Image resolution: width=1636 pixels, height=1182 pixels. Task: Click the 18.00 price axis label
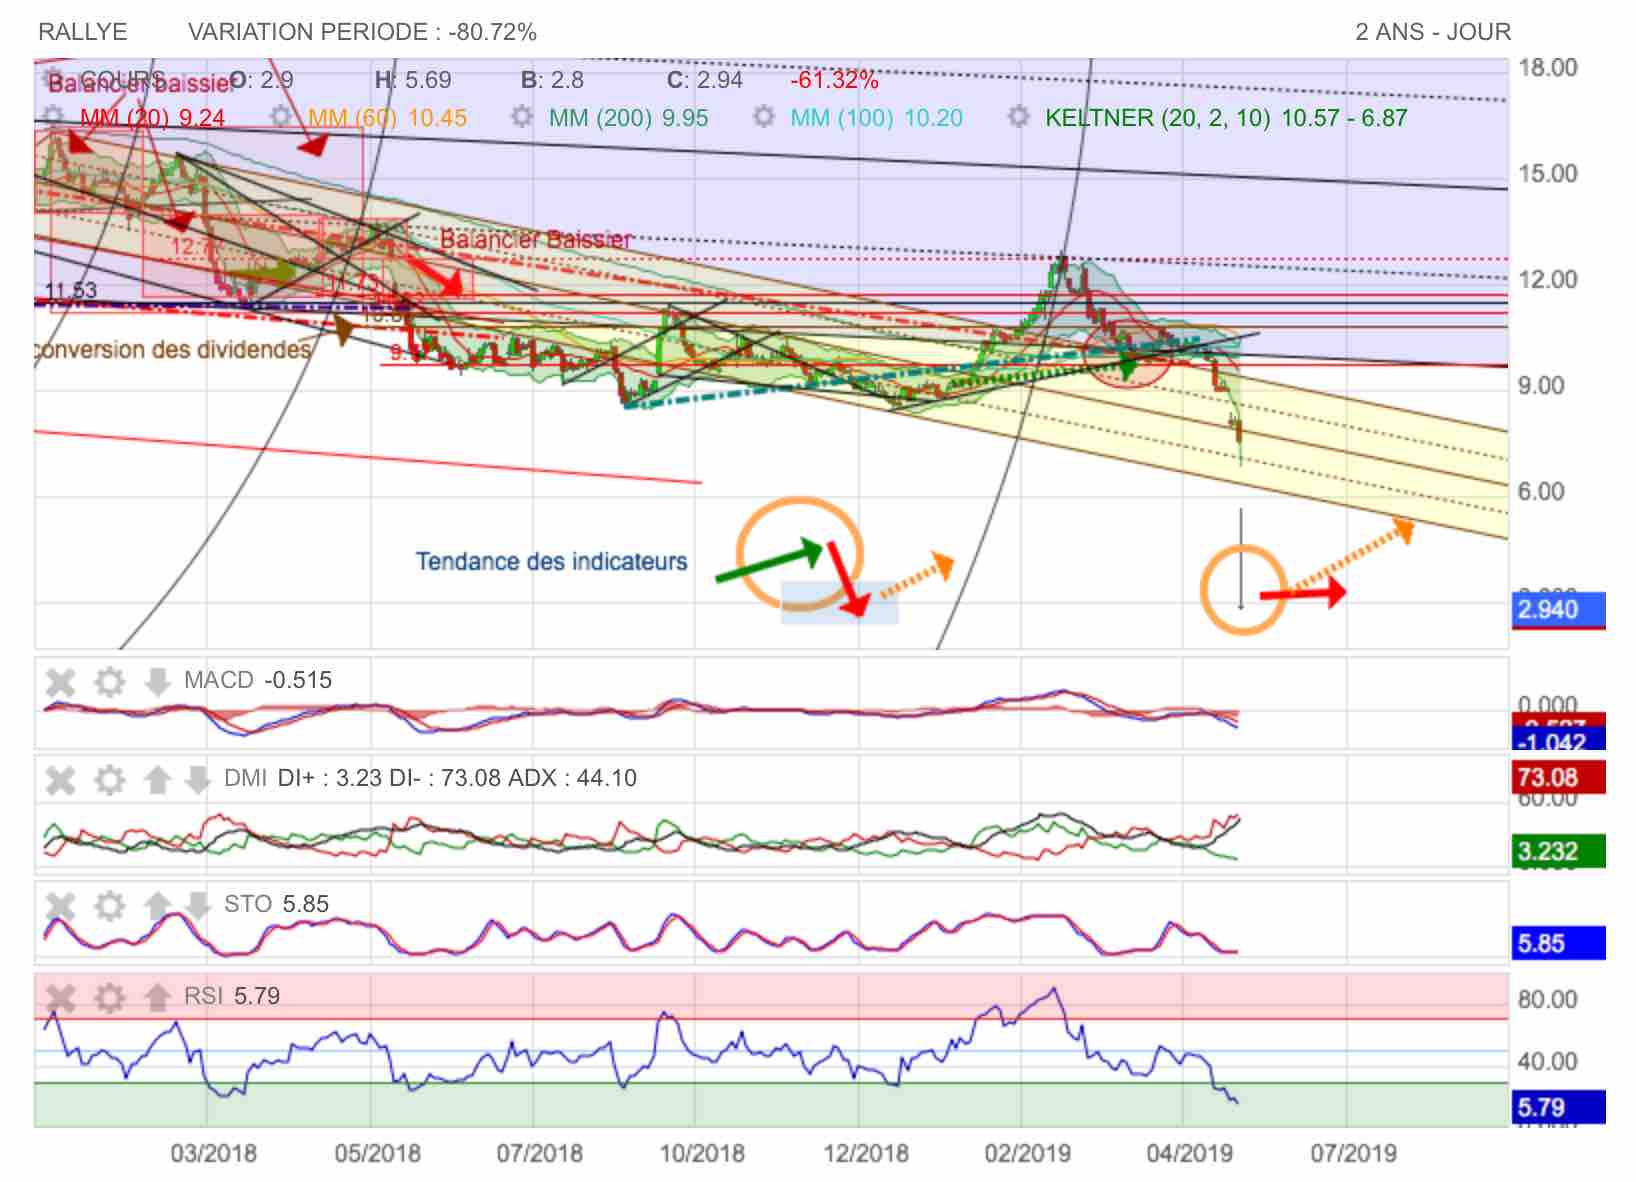click(x=1547, y=67)
